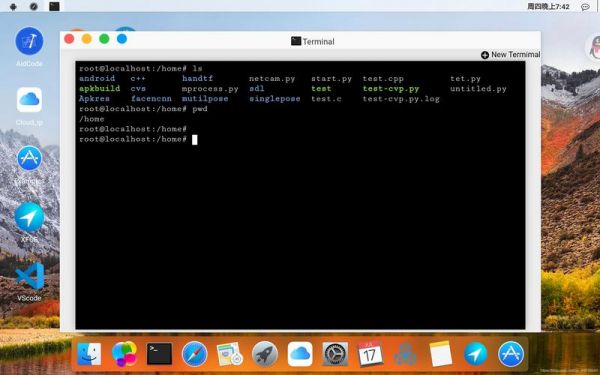Viewport: 600px width, 375px height.
Task: Click the plus icon beside New Terminal
Action: (x=485, y=55)
